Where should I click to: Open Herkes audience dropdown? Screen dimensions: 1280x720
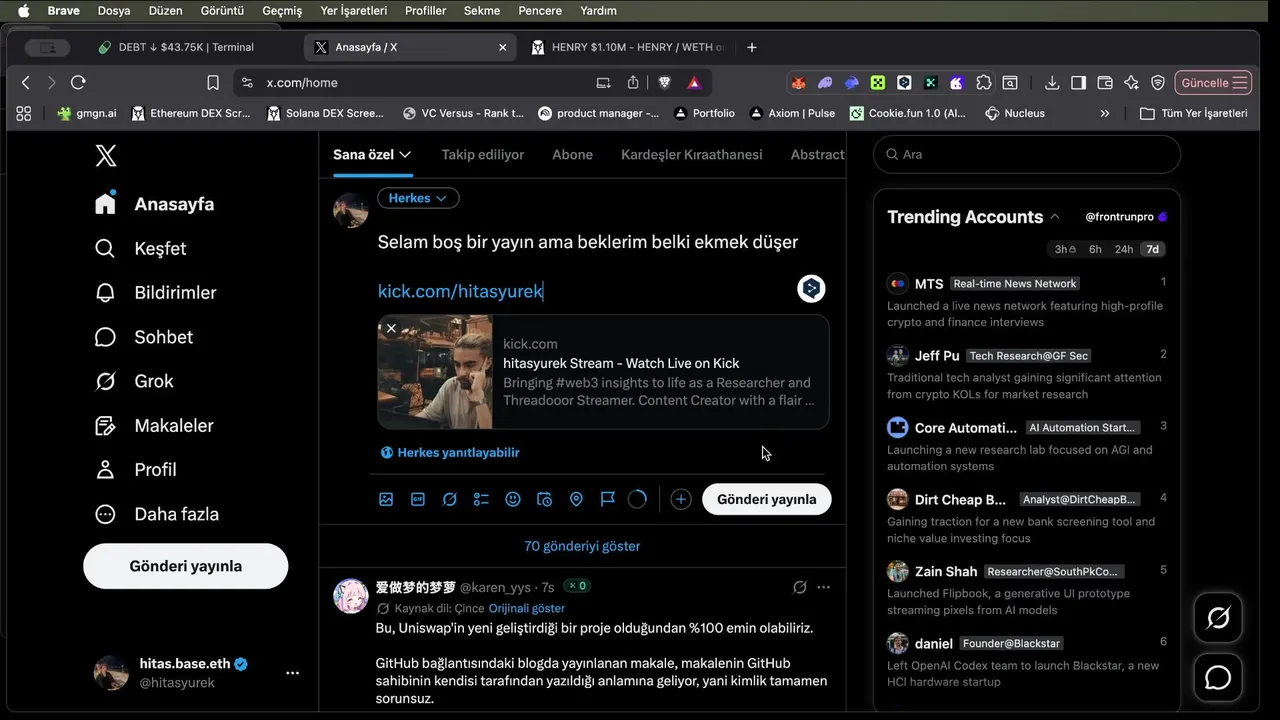coord(418,198)
